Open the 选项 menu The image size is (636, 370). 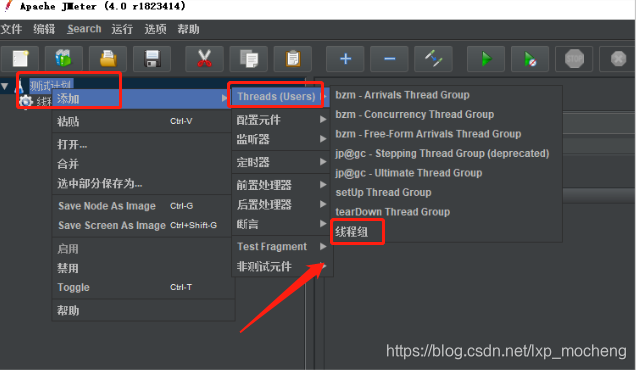coord(155,29)
